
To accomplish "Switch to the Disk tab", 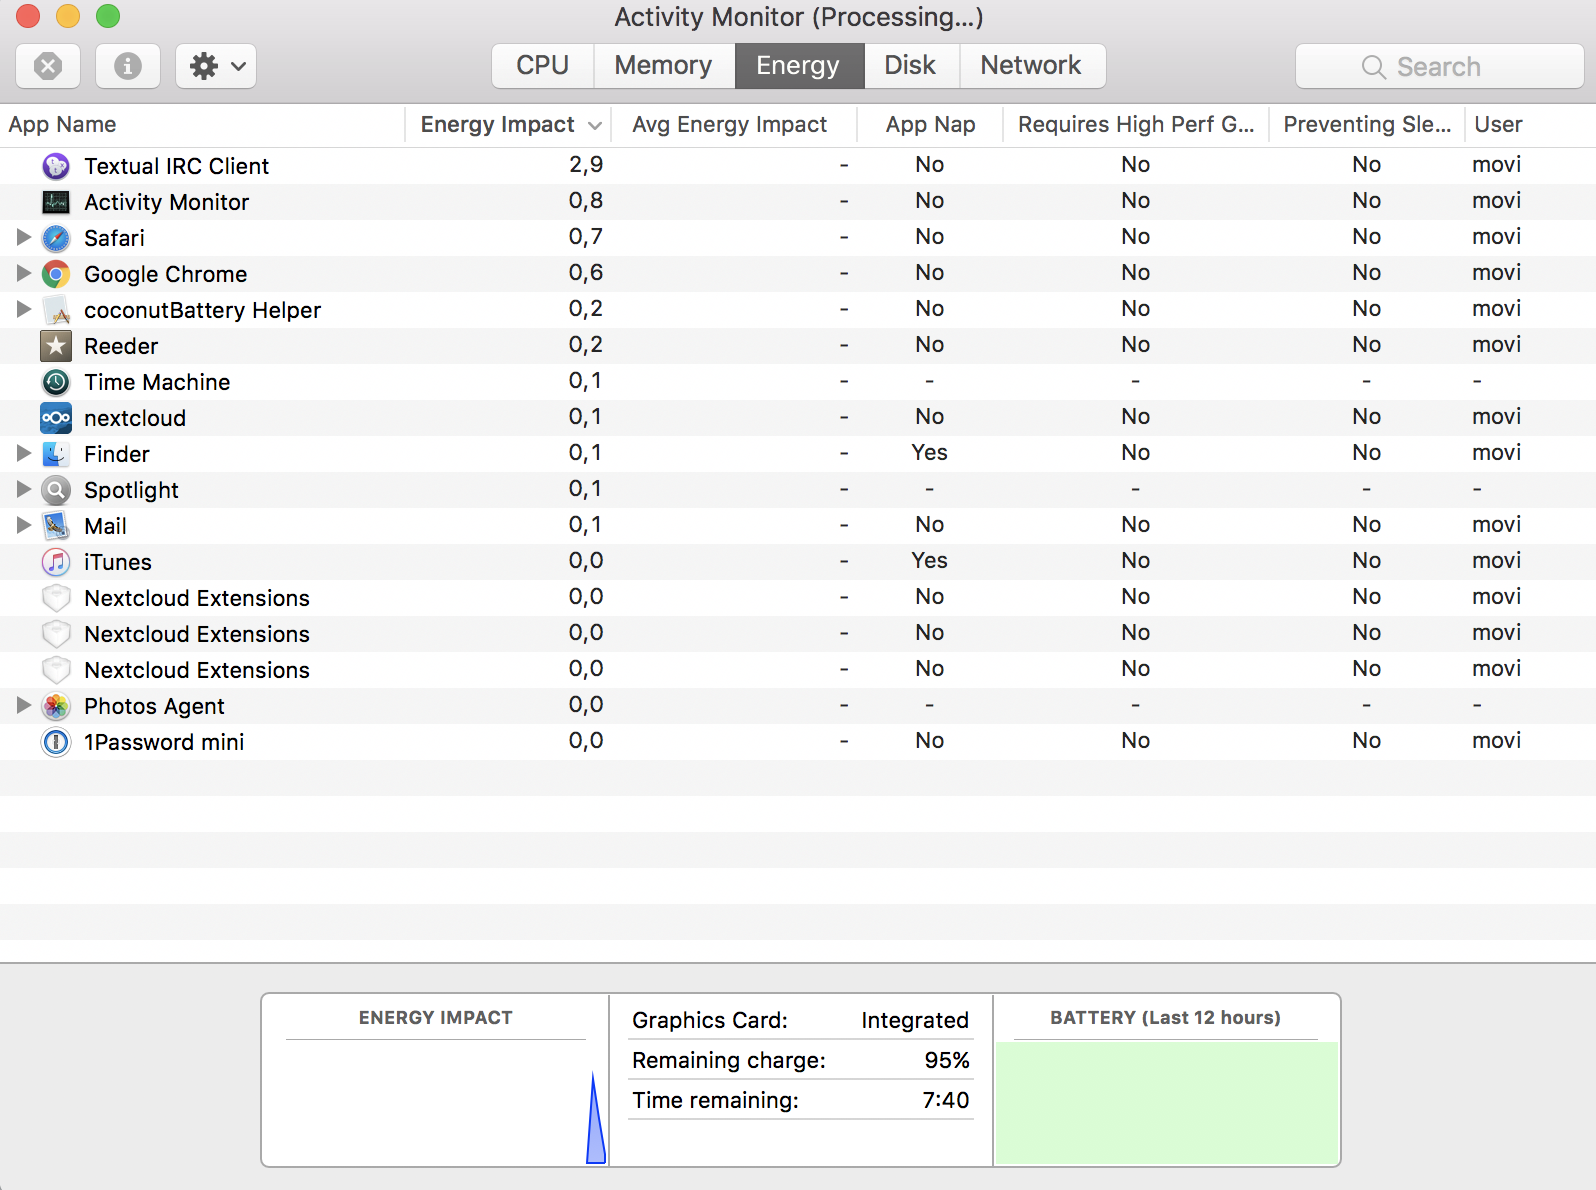I will (x=910, y=66).
